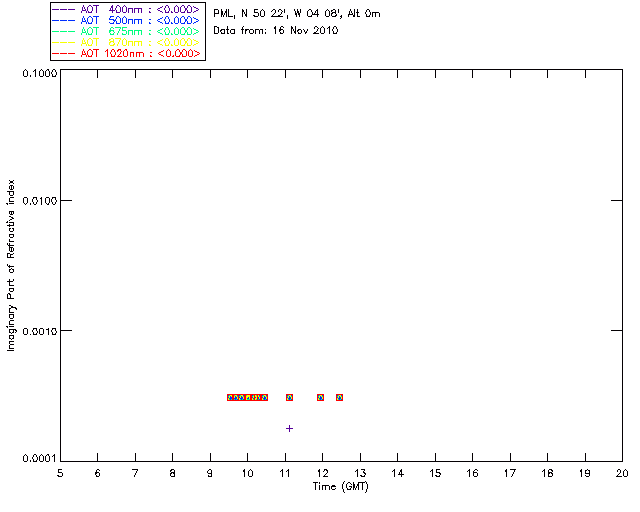Click the PML station location header text

(297, 14)
